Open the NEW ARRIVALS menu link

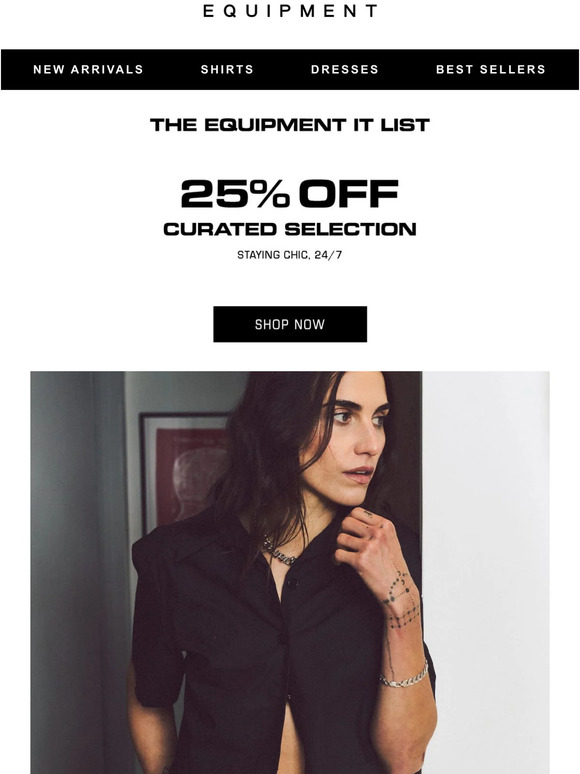[x=88, y=70]
